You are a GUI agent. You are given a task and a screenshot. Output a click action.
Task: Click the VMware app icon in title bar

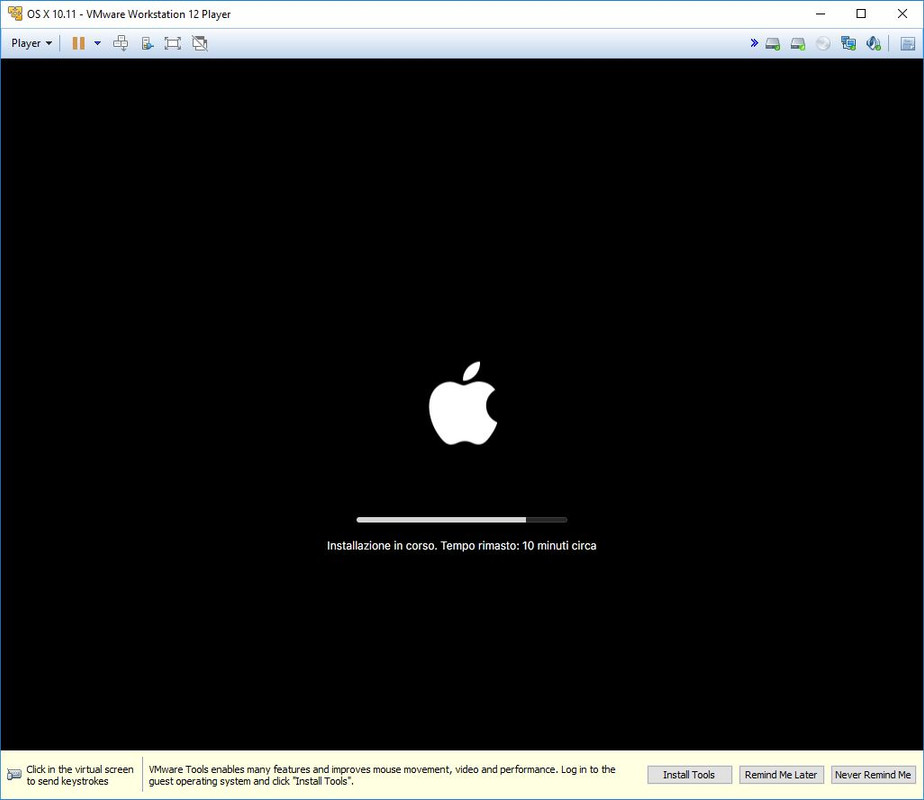[15, 14]
